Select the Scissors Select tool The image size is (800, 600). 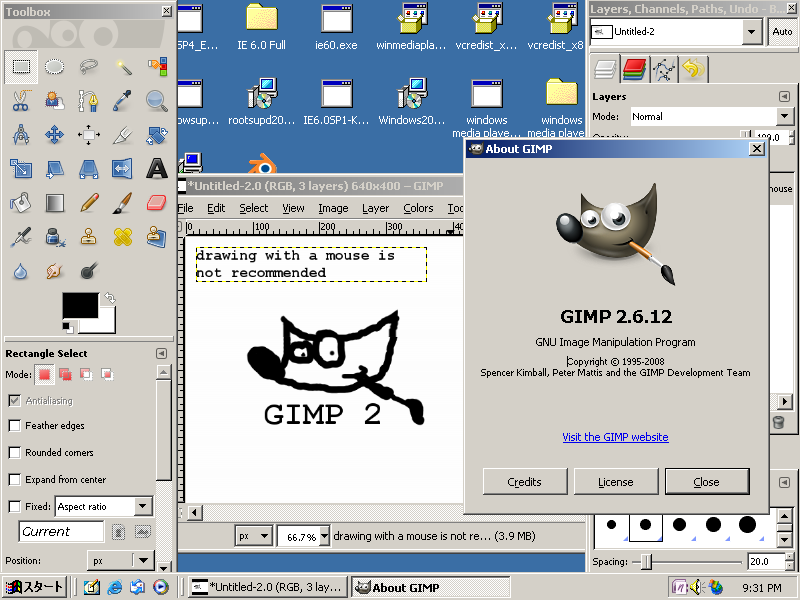point(21,101)
